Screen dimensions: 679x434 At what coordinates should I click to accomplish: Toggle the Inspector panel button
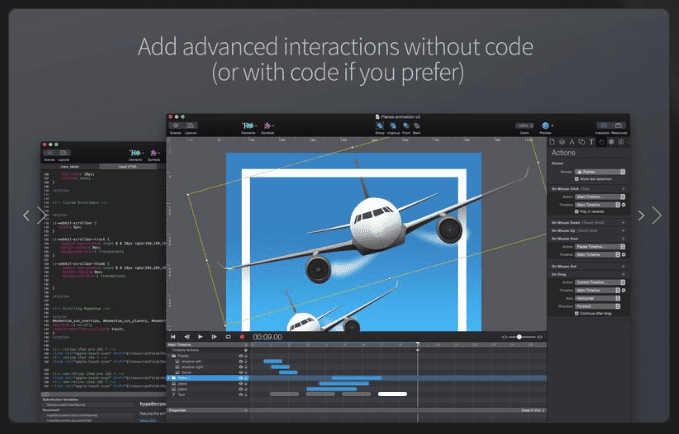point(603,126)
